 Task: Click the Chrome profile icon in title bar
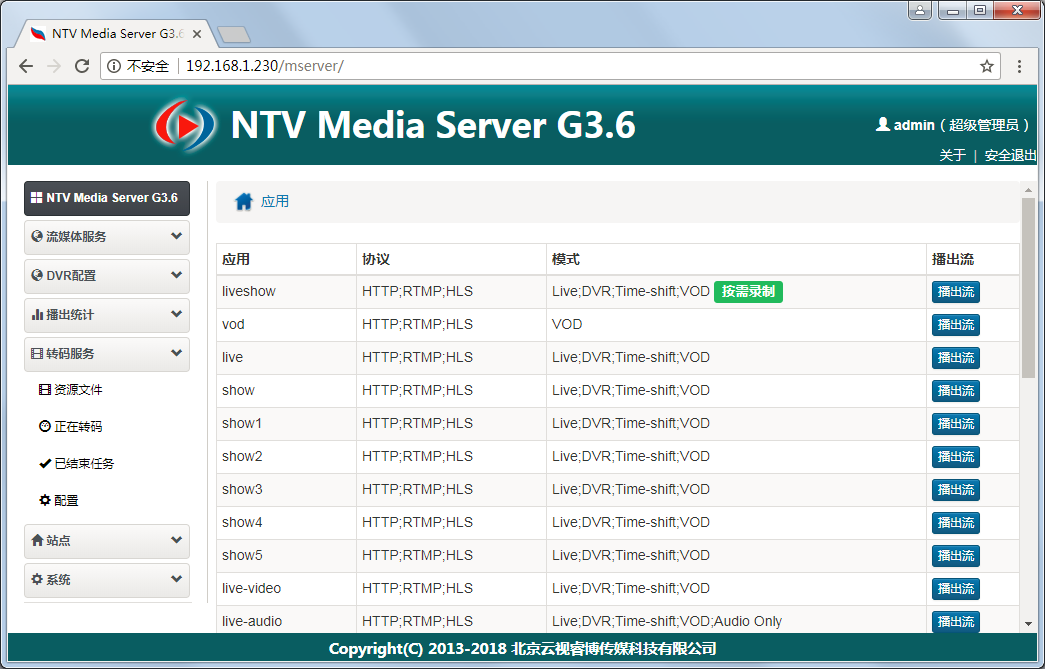click(920, 10)
